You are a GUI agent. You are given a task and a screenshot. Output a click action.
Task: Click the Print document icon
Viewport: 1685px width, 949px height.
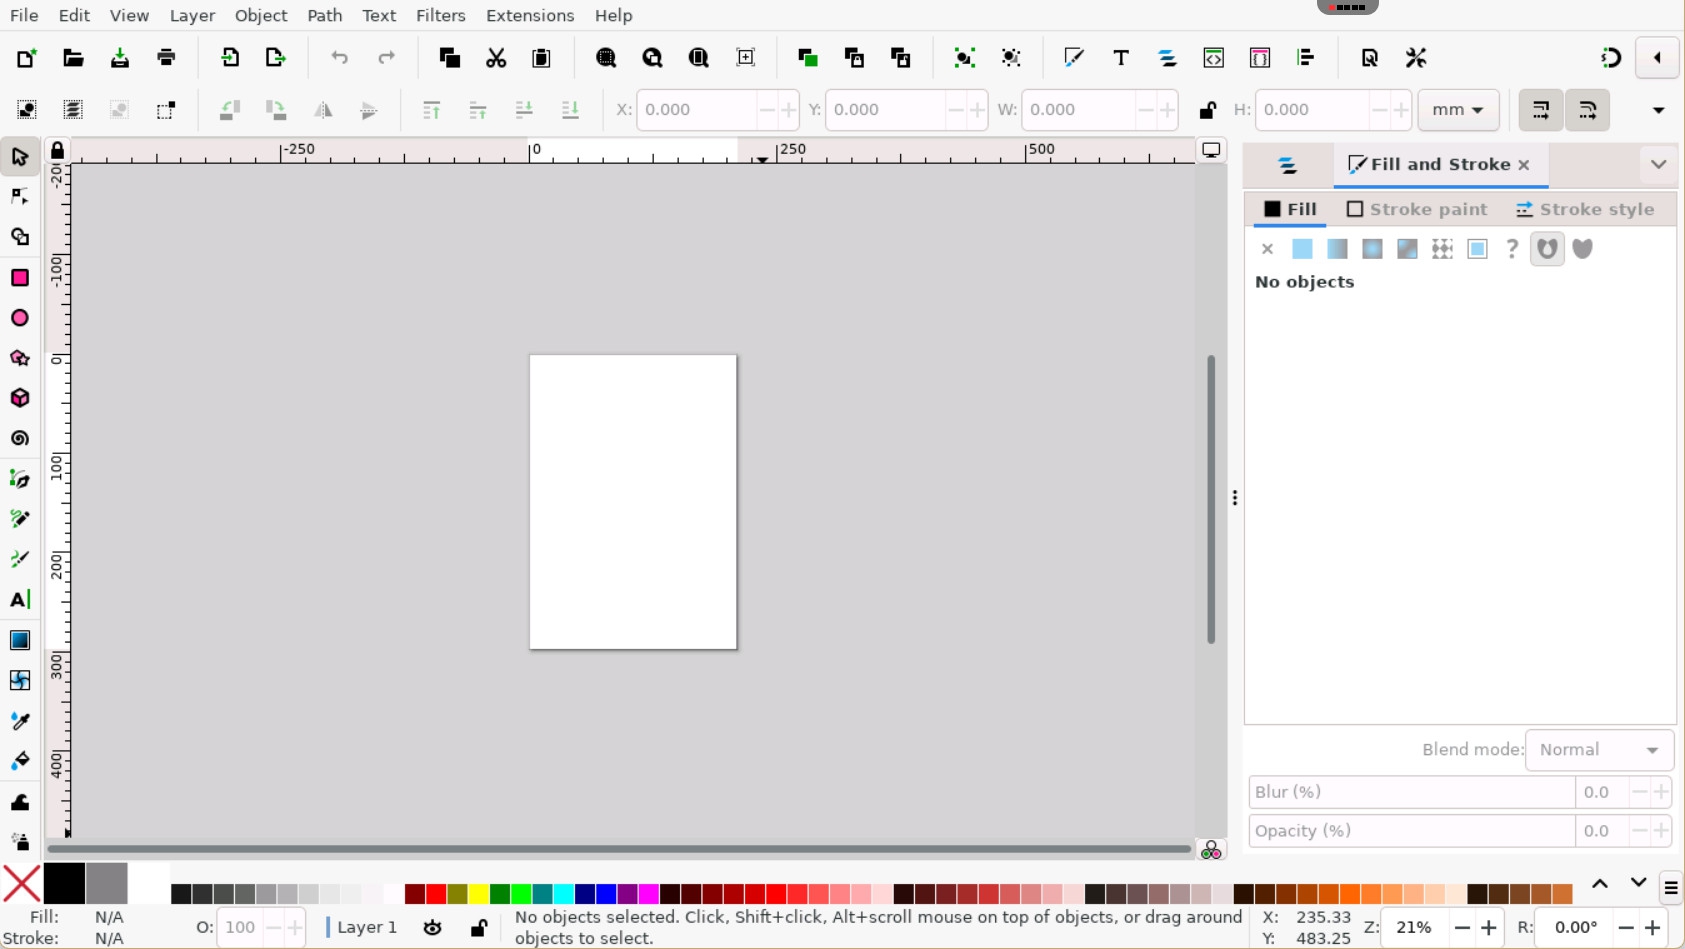[x=166, y=58]
